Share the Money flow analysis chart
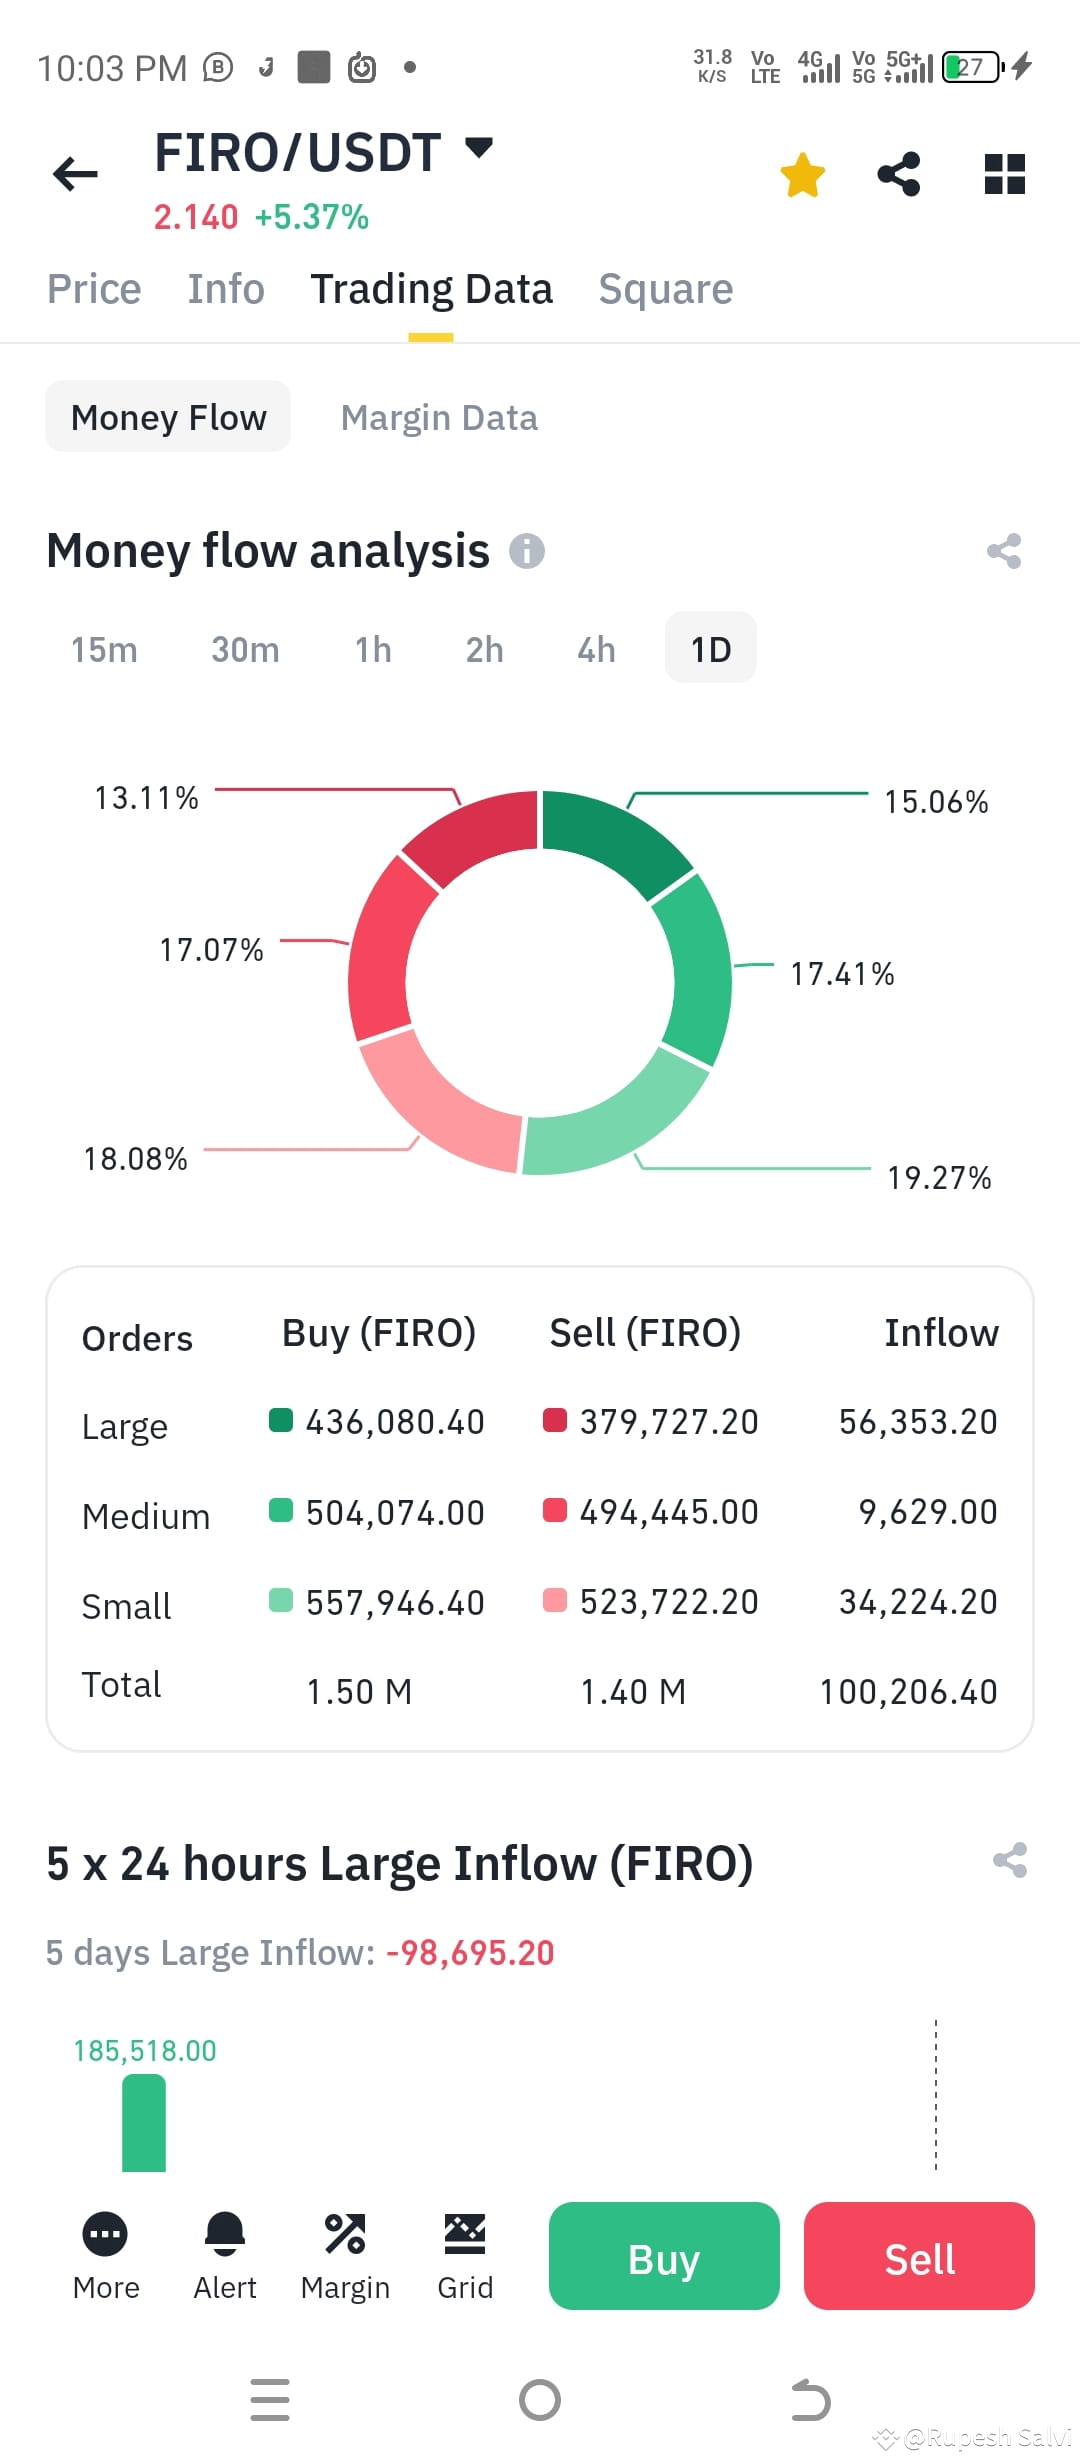 pyautogui.click(x=1004, y=551)
